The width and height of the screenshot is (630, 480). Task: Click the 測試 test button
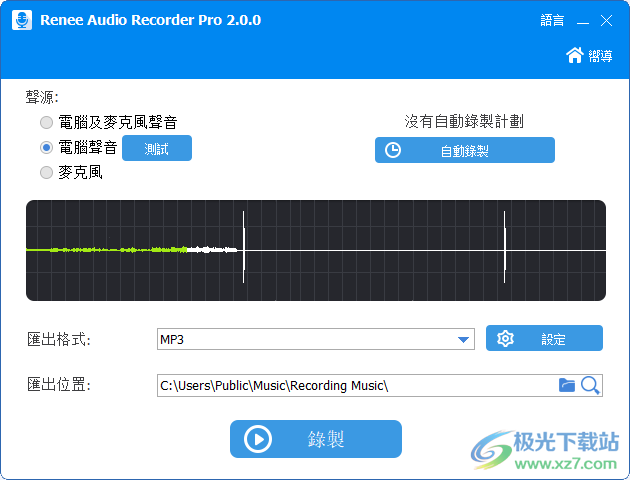pyautogui.click(x=157, y=148)
